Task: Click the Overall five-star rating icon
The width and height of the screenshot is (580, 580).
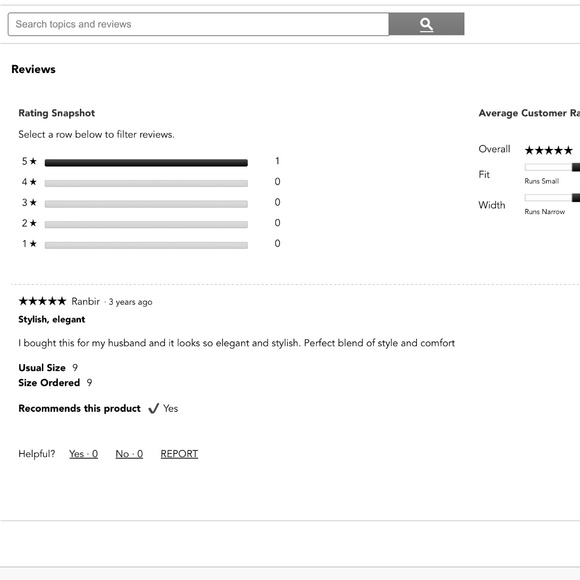Action: (x=549, y=150)
